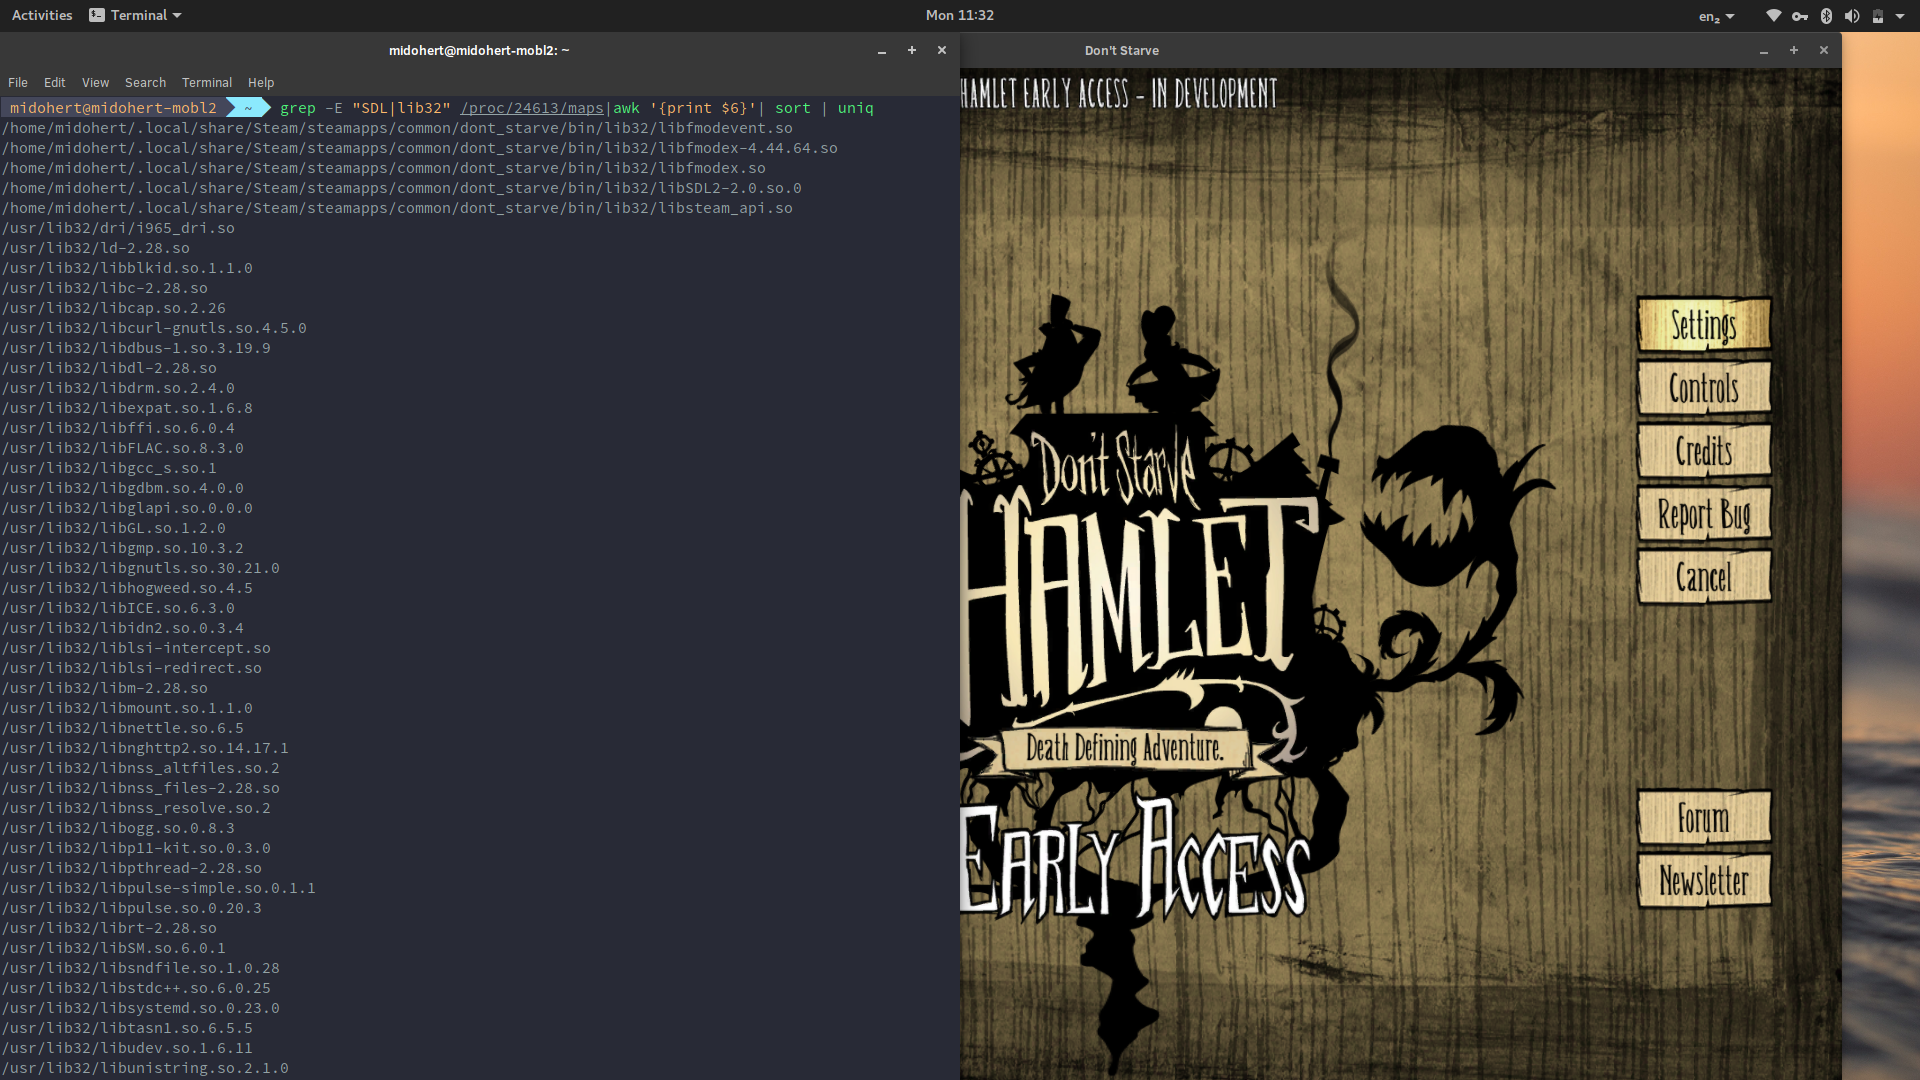
Task: Click the libGL.so.1.2.0 line
Action: [114, 528]
